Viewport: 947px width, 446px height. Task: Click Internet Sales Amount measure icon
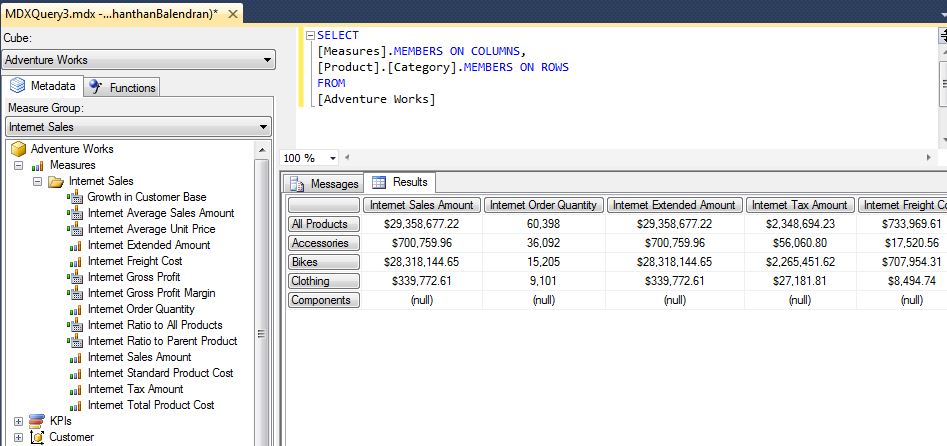[75, 358]
